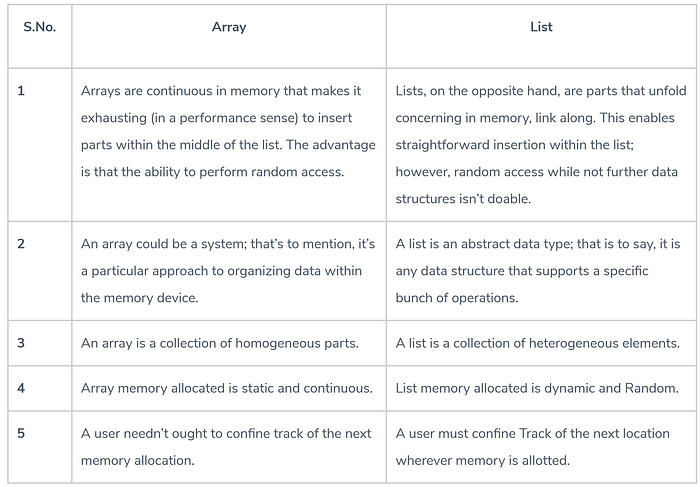Viewport: 700px width, 487px height.
Task: Click the 'A list is an abstract data type' cell
Action: click(x=541, y=271)
